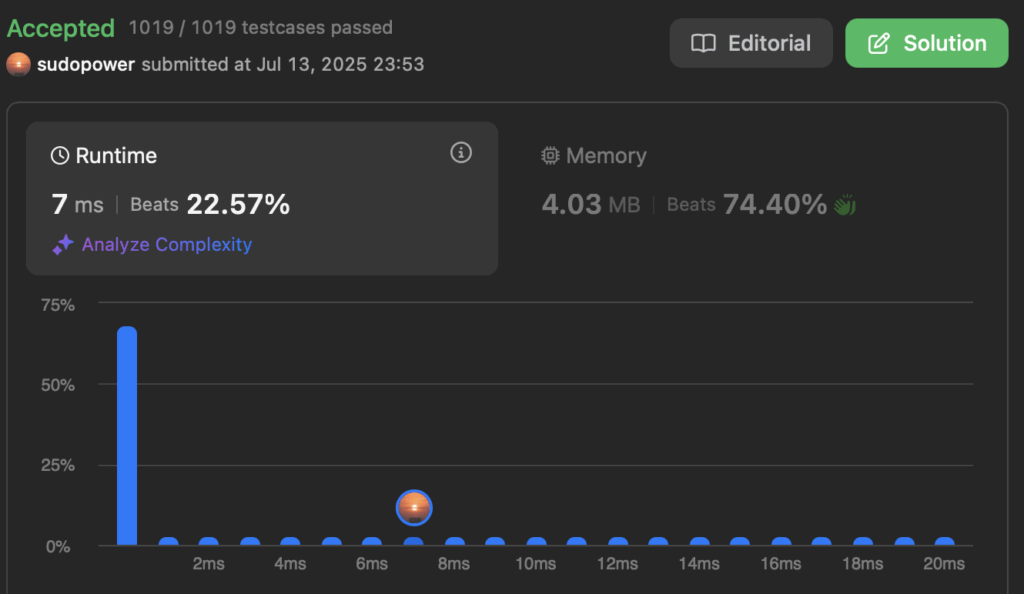The width and height of the screenshot is (1024, 594).
Task: Click the chart bar at 16ms
Action: coord(781,541)
